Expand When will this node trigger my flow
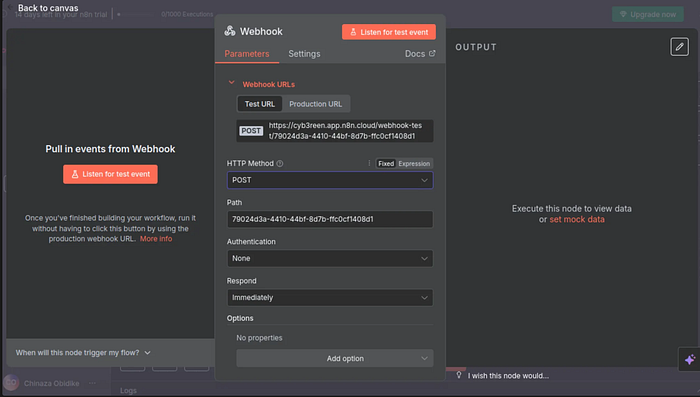The width and height of the screenshot is (700, 397). [x=83, y=353]
